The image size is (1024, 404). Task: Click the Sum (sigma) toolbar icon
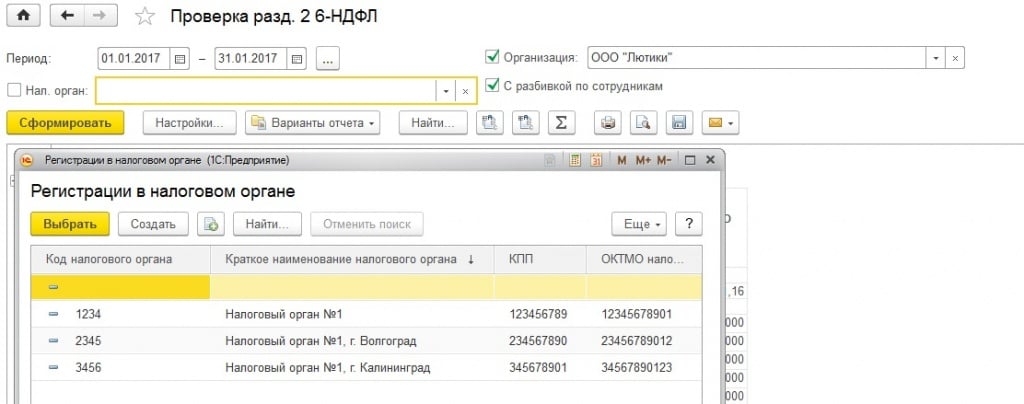561,123
